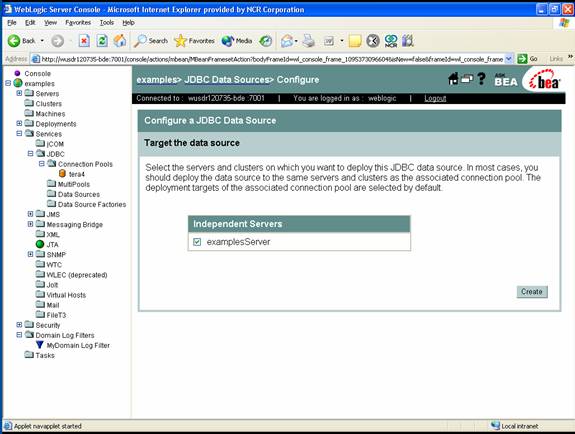
Task: Follow the examples breadcrumb link
Action: [157, 80]
